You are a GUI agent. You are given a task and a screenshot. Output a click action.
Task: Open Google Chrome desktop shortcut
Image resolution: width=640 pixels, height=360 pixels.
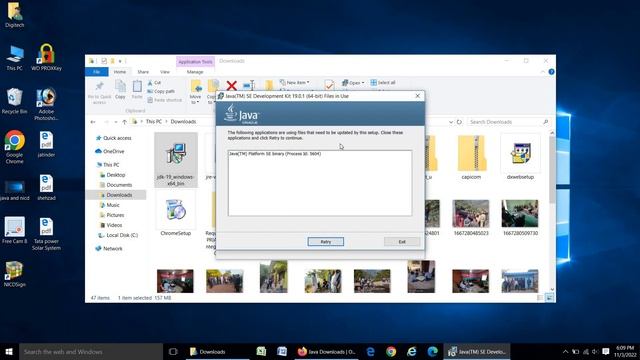point(14,147)
